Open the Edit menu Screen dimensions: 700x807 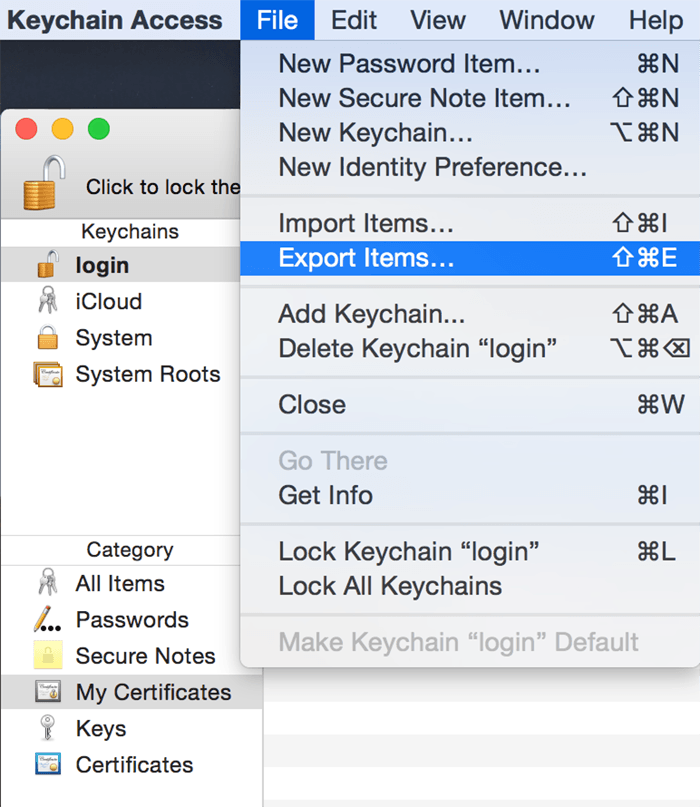click(354, 20)
